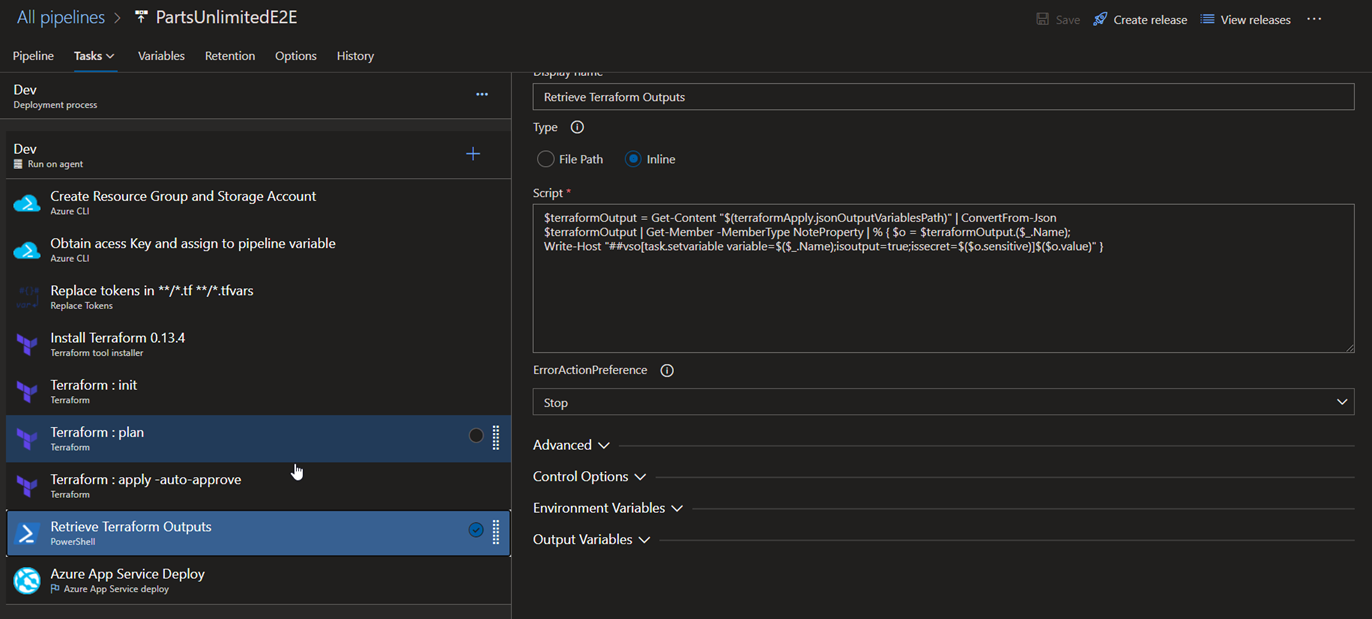Open the Dev stage ellipsis menu
This screenshot has width=1372, height=619.
point(482,94)
